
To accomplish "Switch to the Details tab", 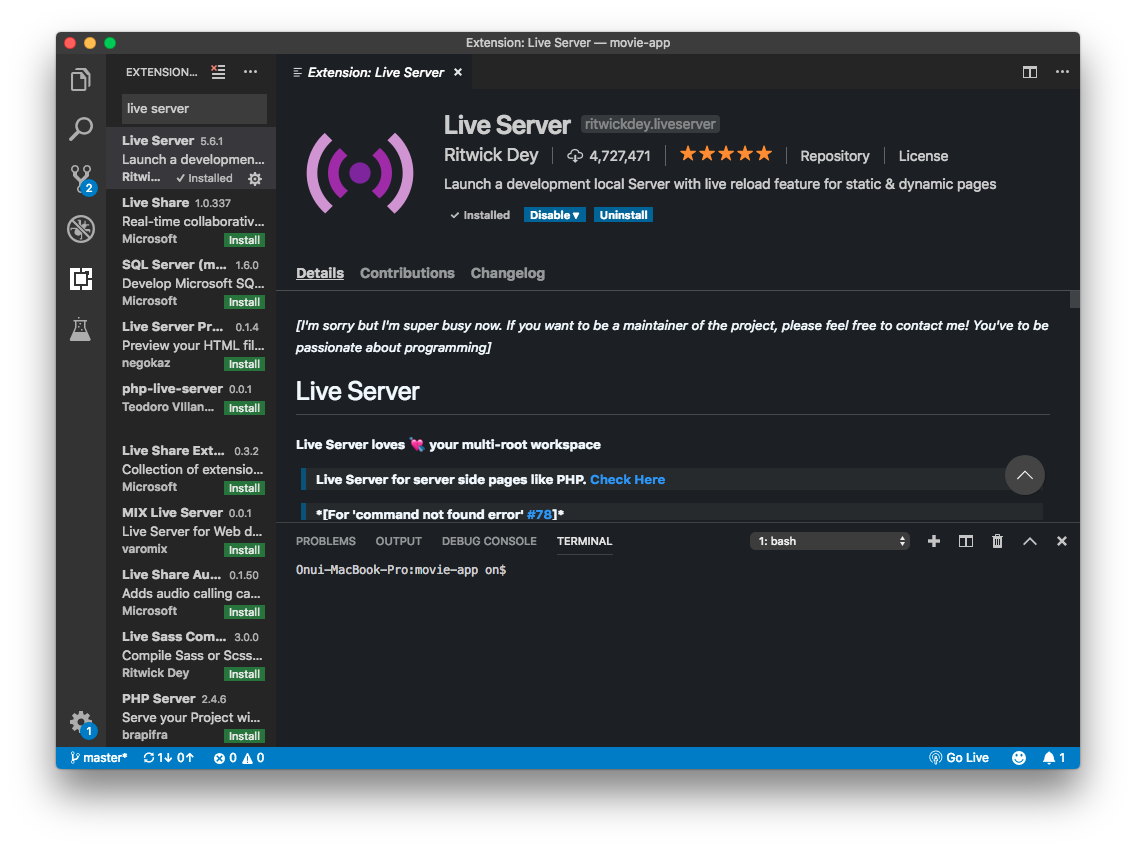I will 320,273.
